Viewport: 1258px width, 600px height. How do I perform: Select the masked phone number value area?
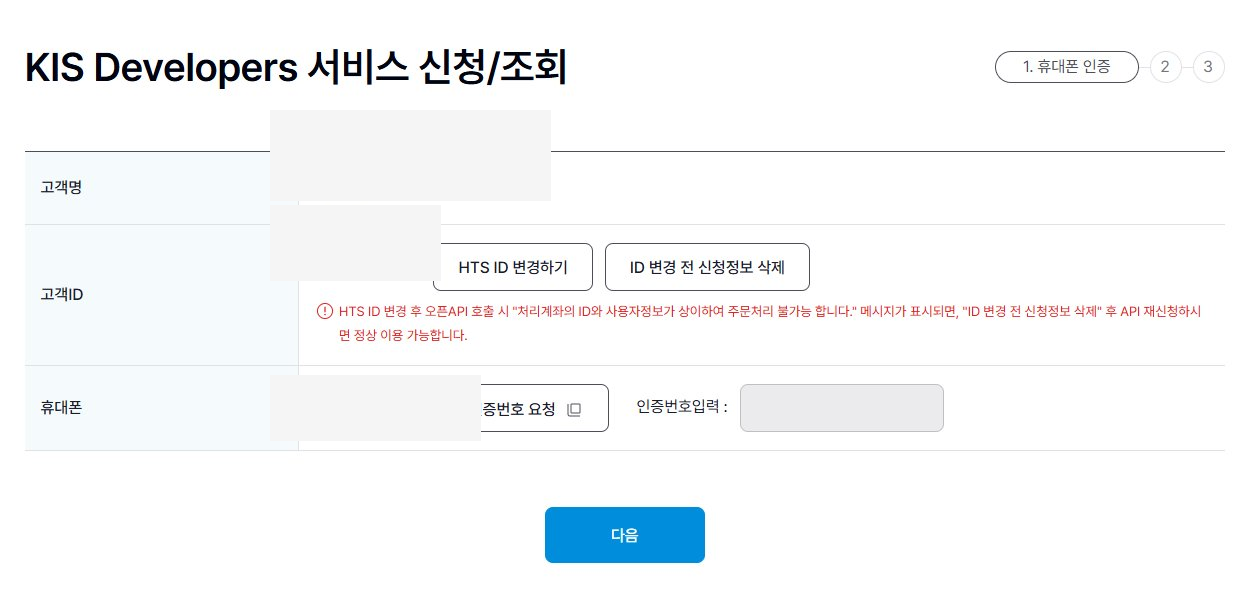pos(375,408)
